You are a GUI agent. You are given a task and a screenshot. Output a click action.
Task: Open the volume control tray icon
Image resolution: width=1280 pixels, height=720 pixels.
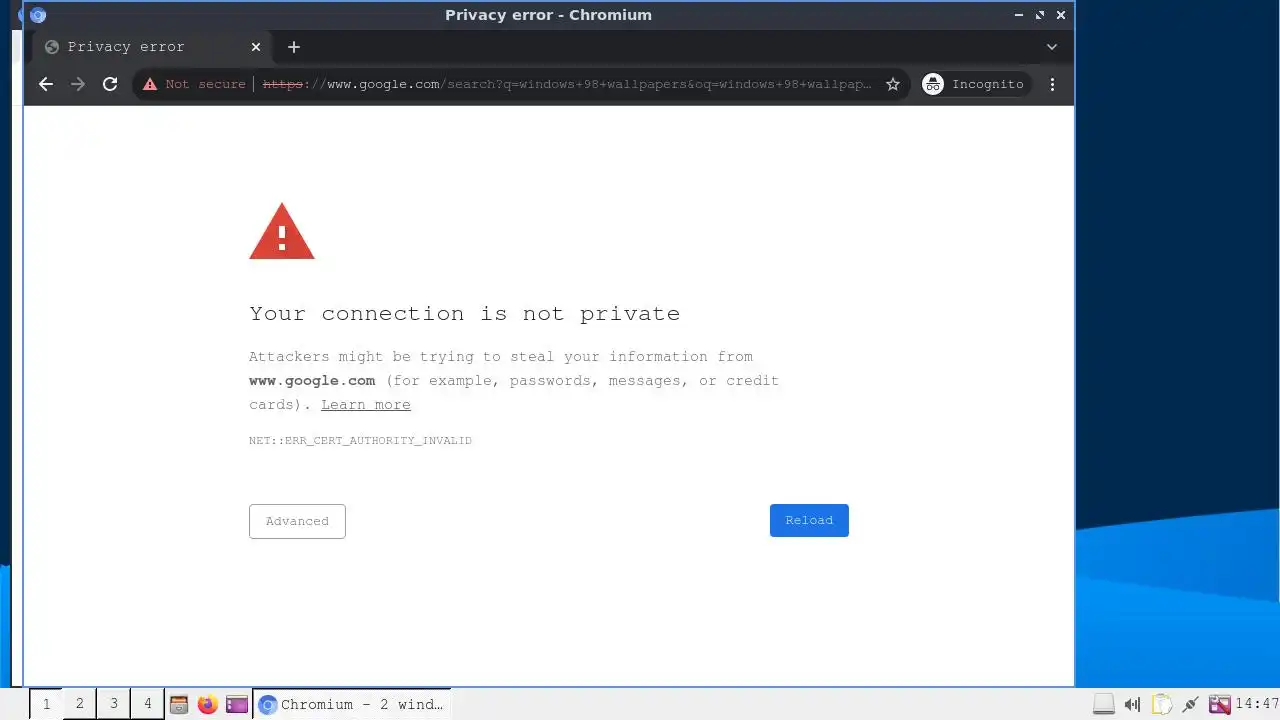click(1133, 705)
